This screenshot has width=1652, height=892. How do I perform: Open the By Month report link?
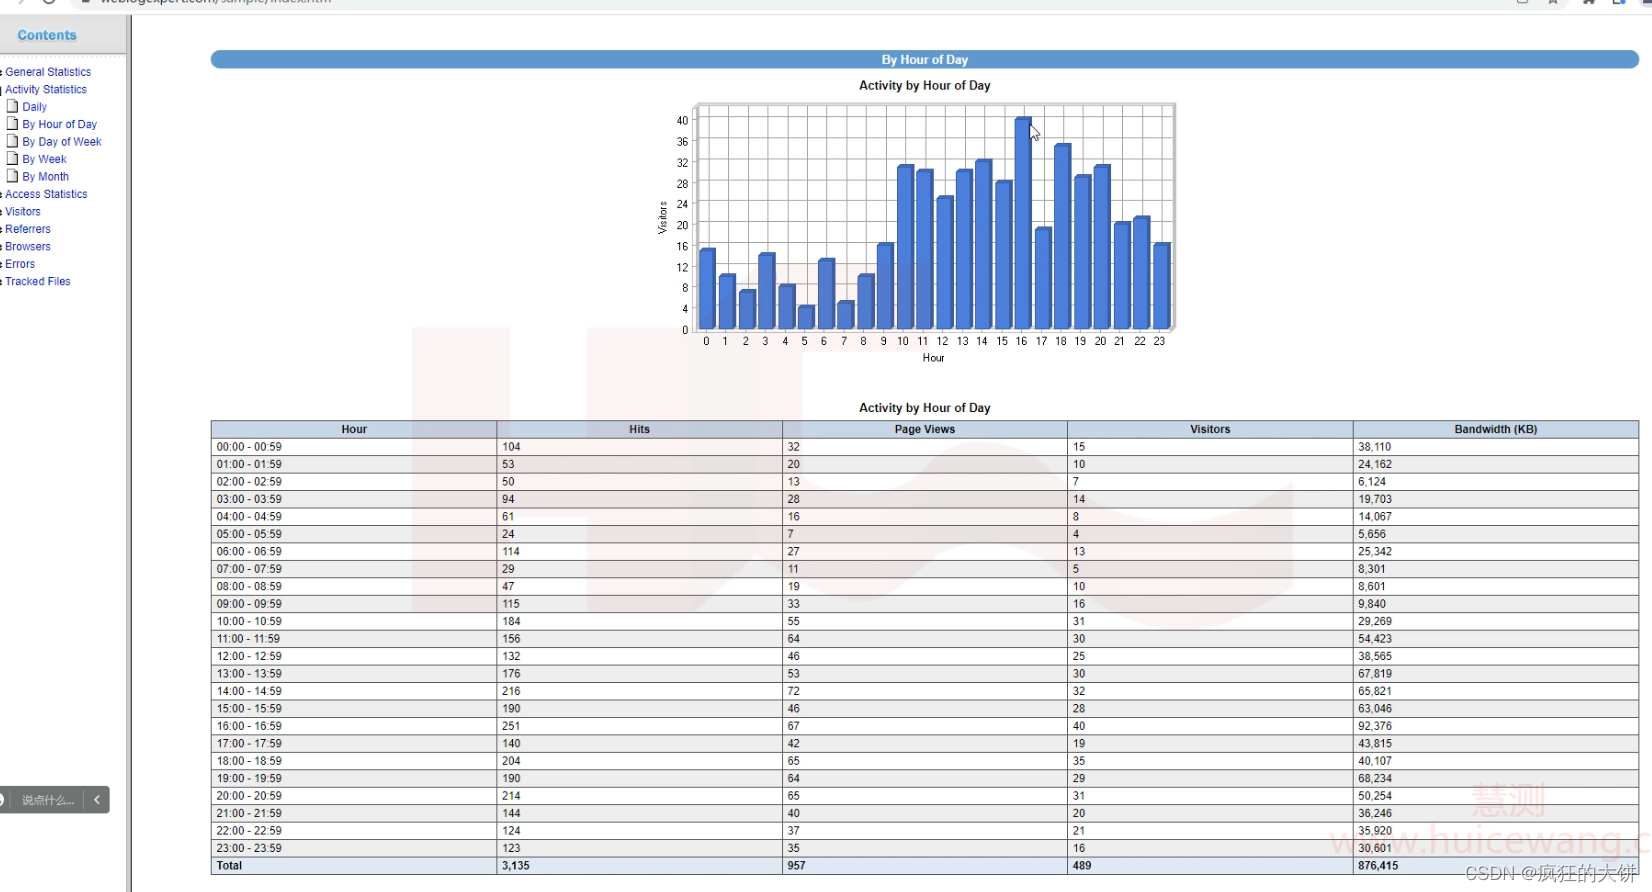(46, 177)
